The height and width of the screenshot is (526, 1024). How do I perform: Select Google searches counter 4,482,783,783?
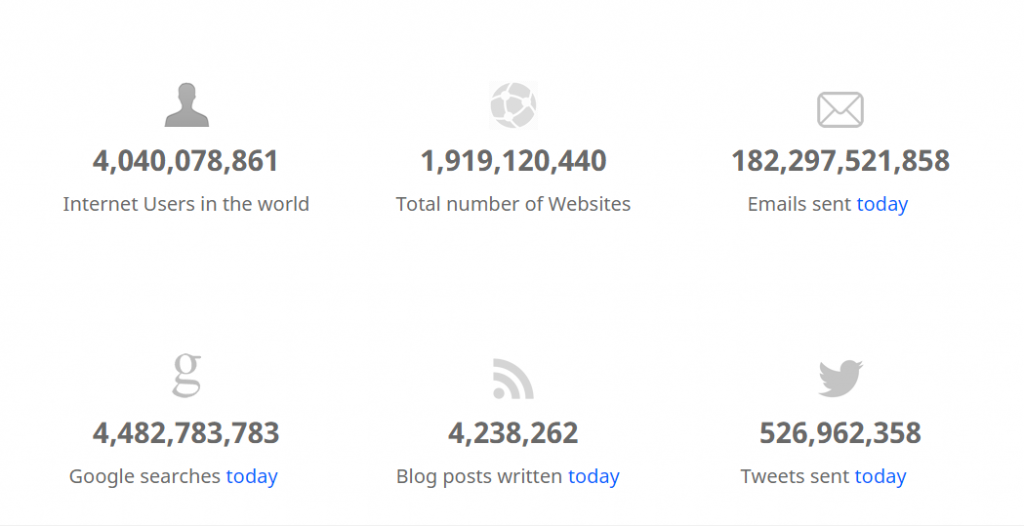point(186,433)
